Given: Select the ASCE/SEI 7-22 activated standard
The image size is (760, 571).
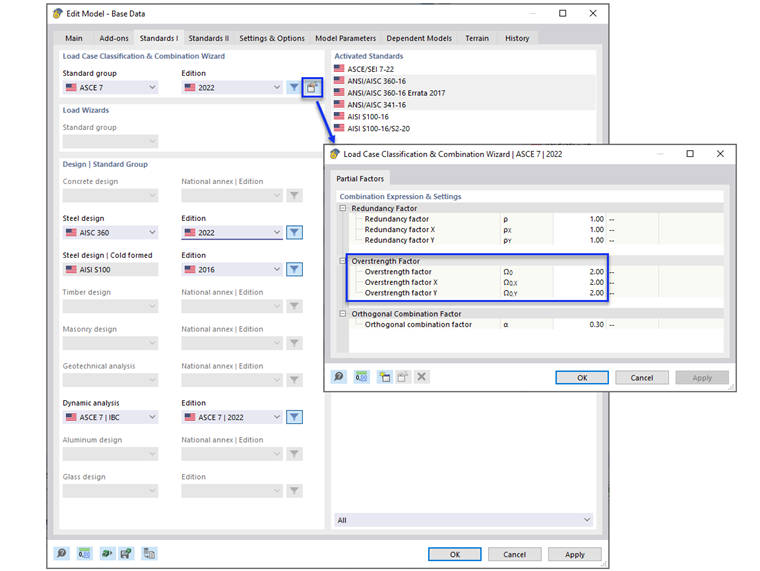Looking at the screenshot, I should [463, 69].
